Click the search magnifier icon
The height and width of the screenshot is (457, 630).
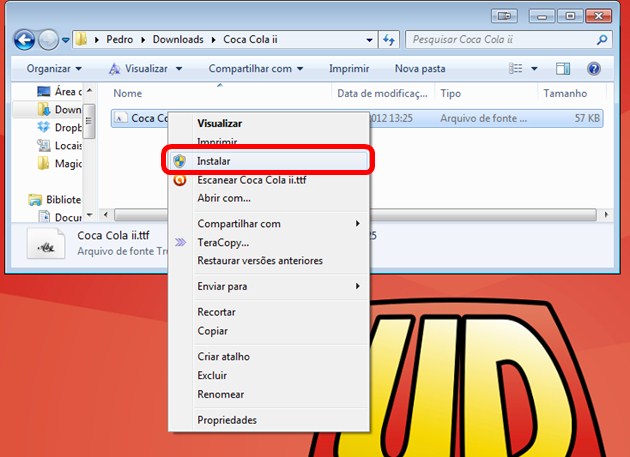[x=602, y=39]
